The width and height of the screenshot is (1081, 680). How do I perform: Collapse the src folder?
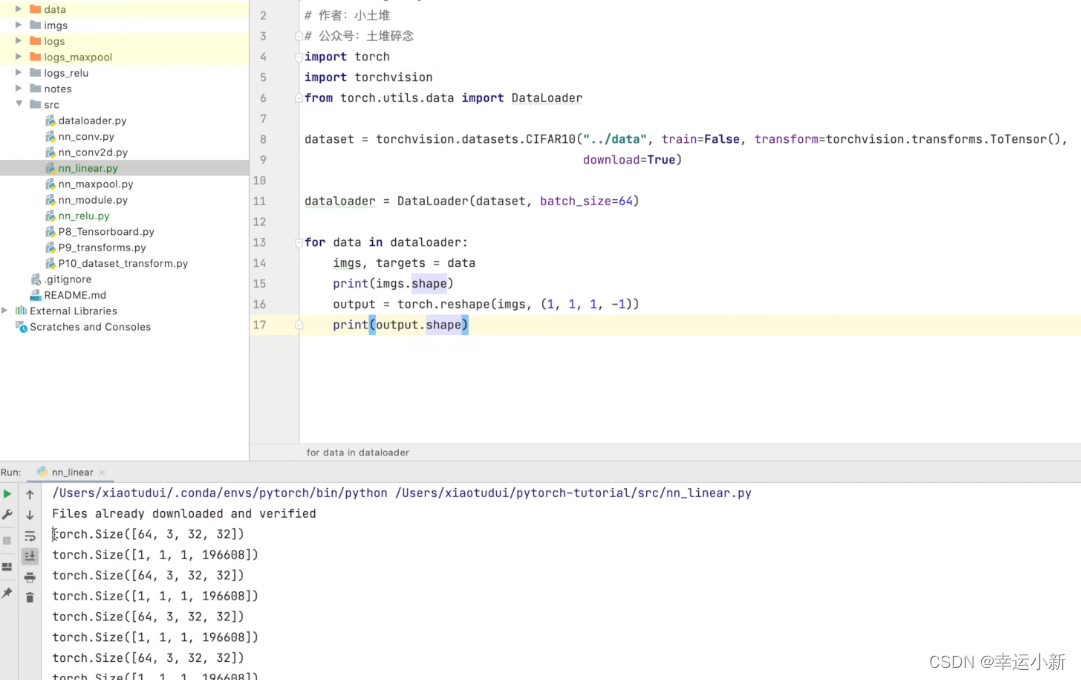click(x=19, y=104)
